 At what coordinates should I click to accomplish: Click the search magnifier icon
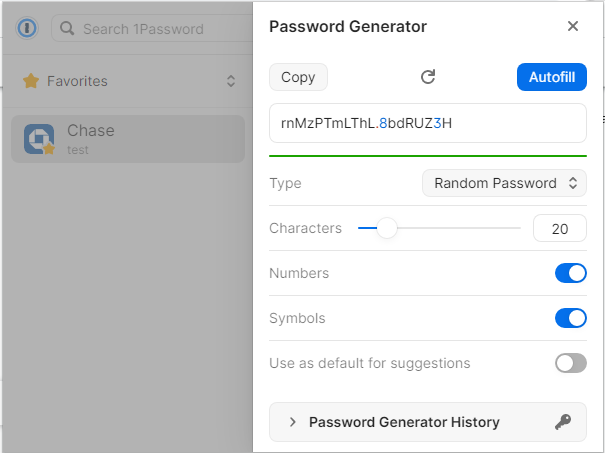click(x=68, y=29)
